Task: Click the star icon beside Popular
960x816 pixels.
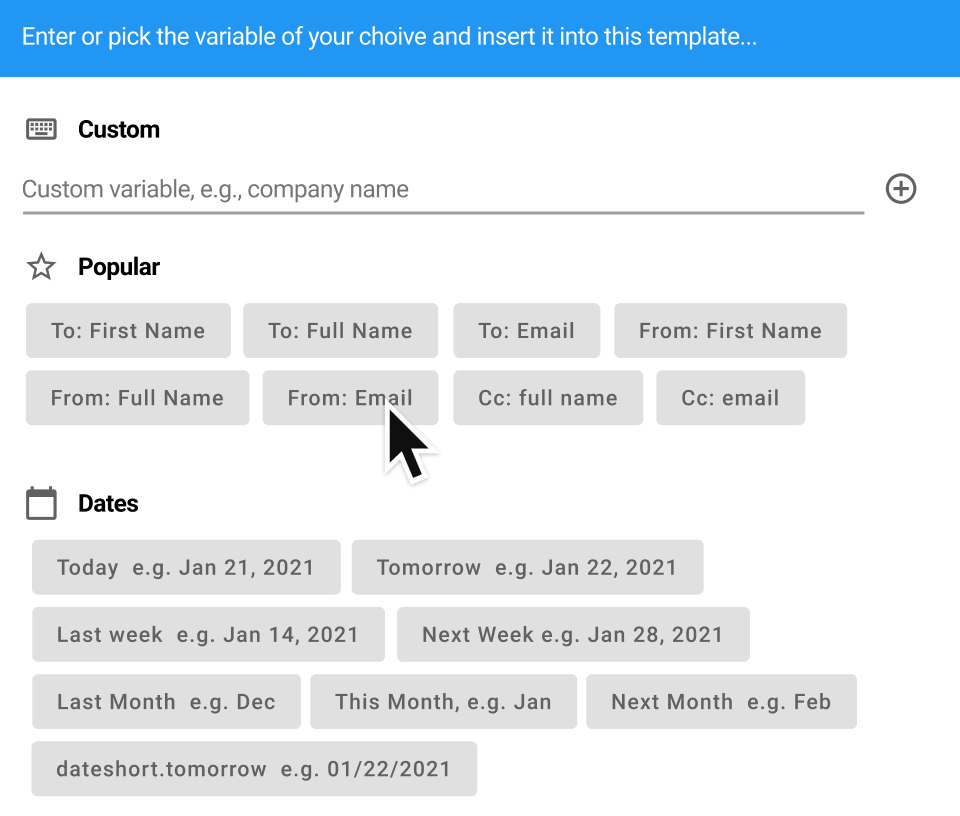Action: point(41,267)
